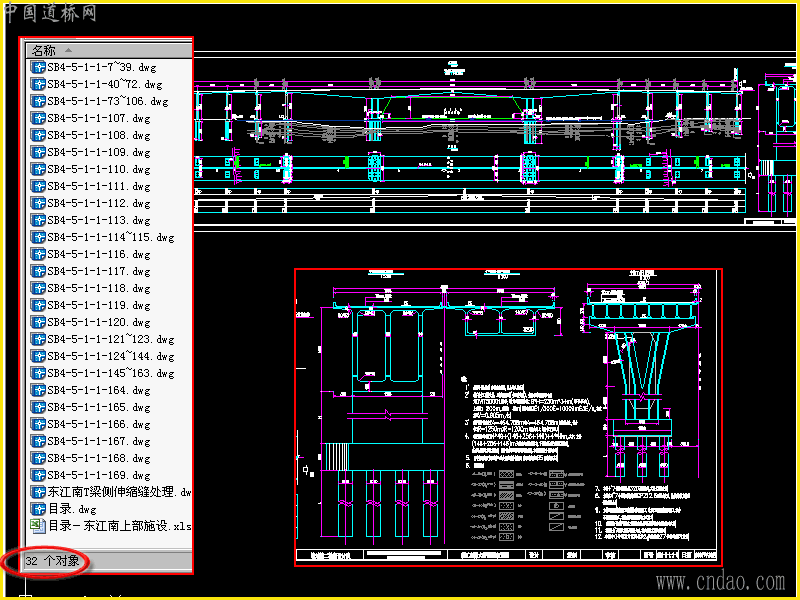
Task: Click the file icon of SB4-5-1-1-107.dwg
Action: pos(38,118)
